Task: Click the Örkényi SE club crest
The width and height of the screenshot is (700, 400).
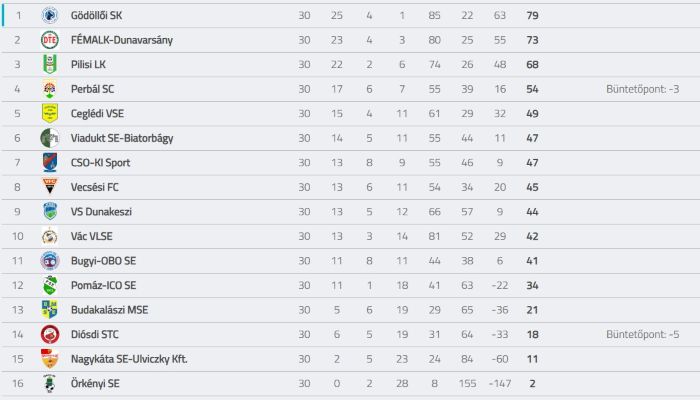Action: [x=50, y=383]
